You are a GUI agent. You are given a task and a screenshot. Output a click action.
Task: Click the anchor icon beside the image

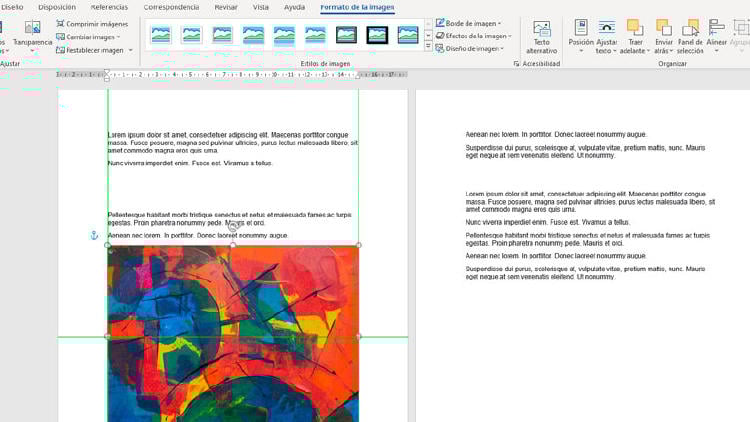[94, 235]
